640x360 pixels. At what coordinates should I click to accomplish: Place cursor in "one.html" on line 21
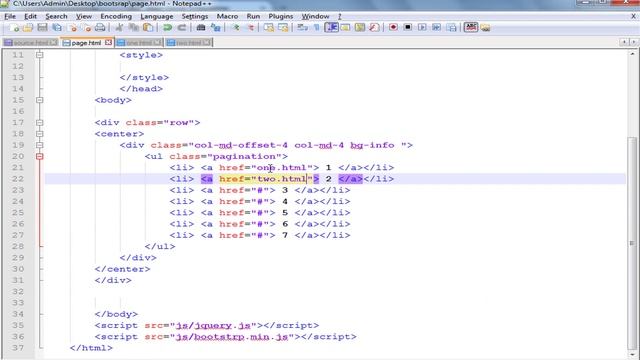pos(281,168)
